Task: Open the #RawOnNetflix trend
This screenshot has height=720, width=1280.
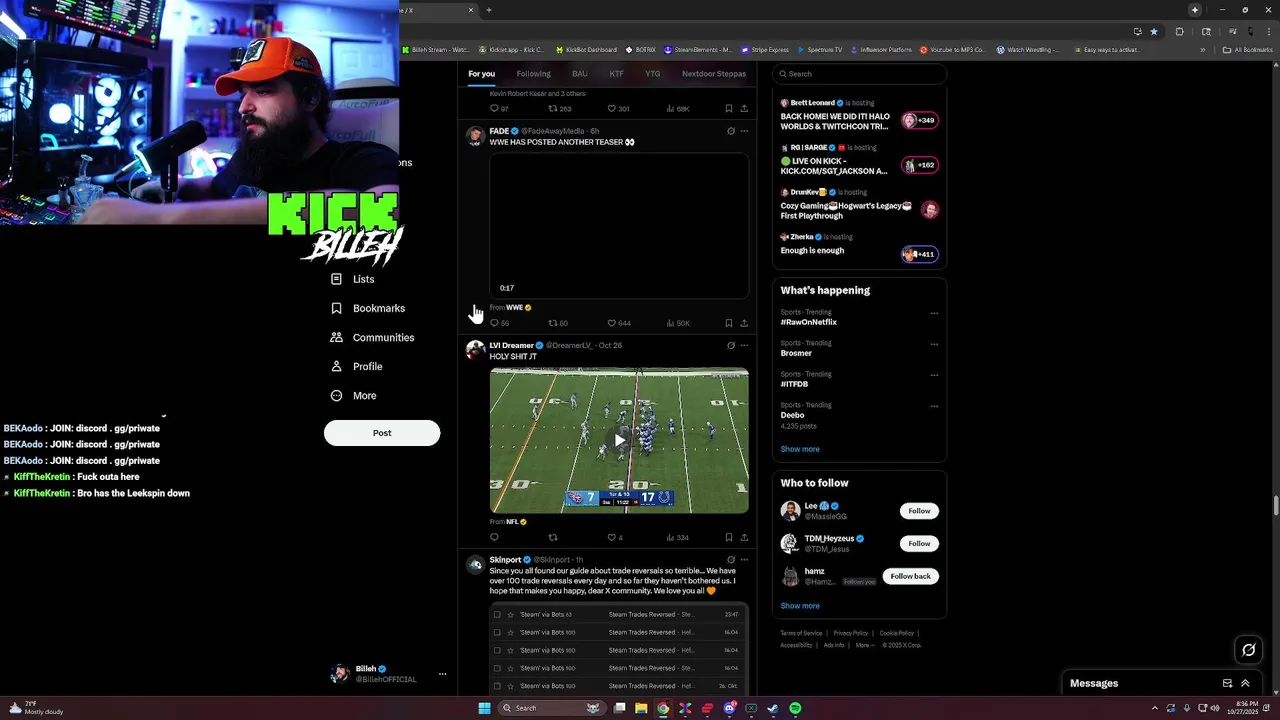Action: click(x=809, y=322)
